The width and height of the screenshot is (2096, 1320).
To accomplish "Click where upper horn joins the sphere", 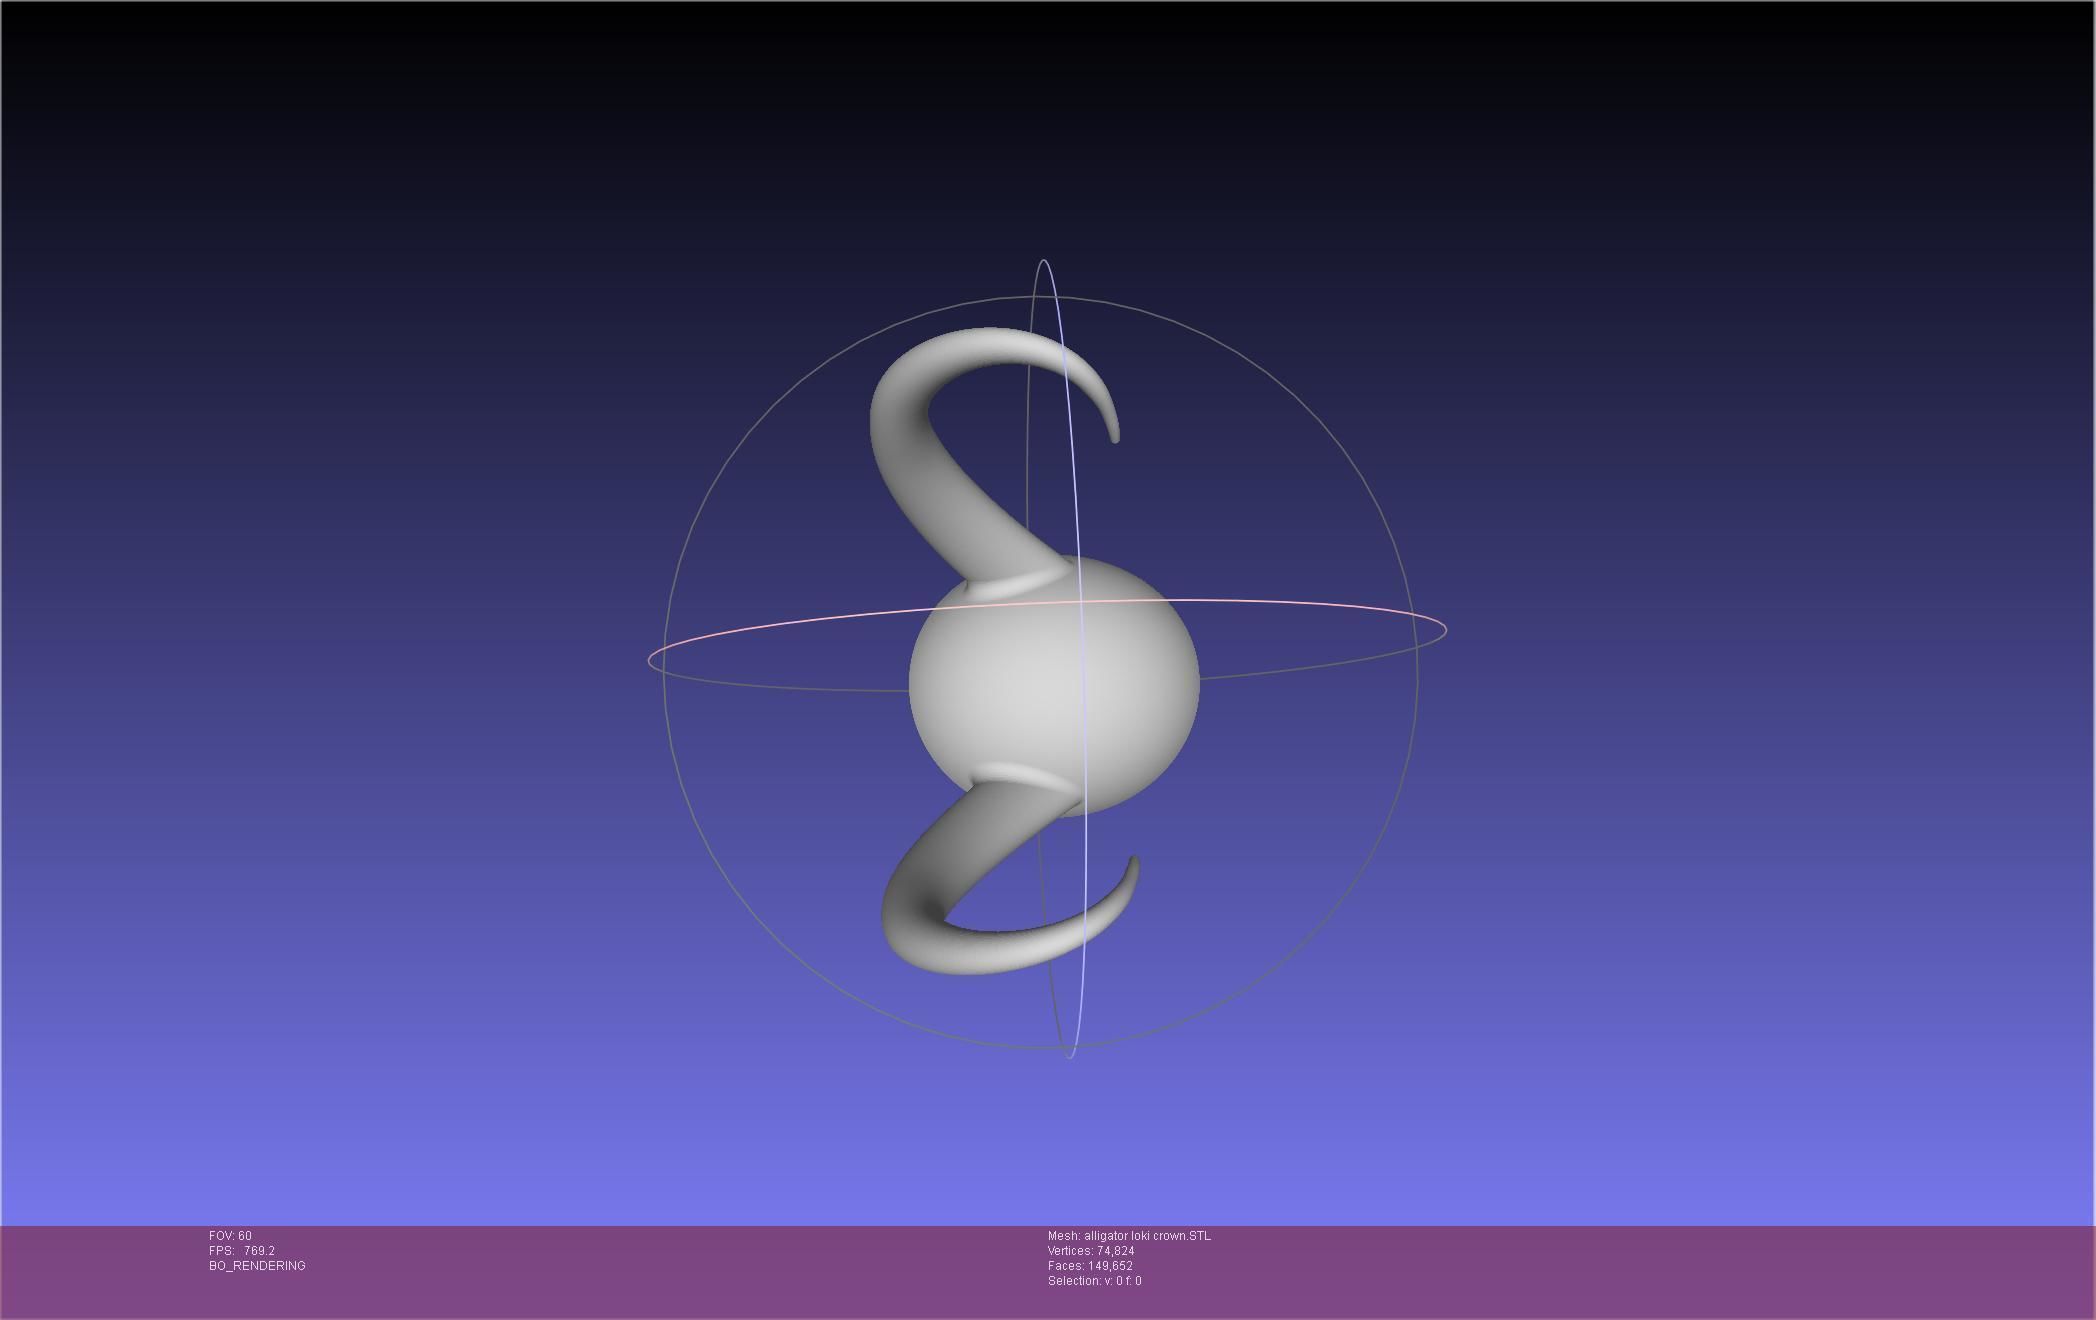I will click(1015, 583).
